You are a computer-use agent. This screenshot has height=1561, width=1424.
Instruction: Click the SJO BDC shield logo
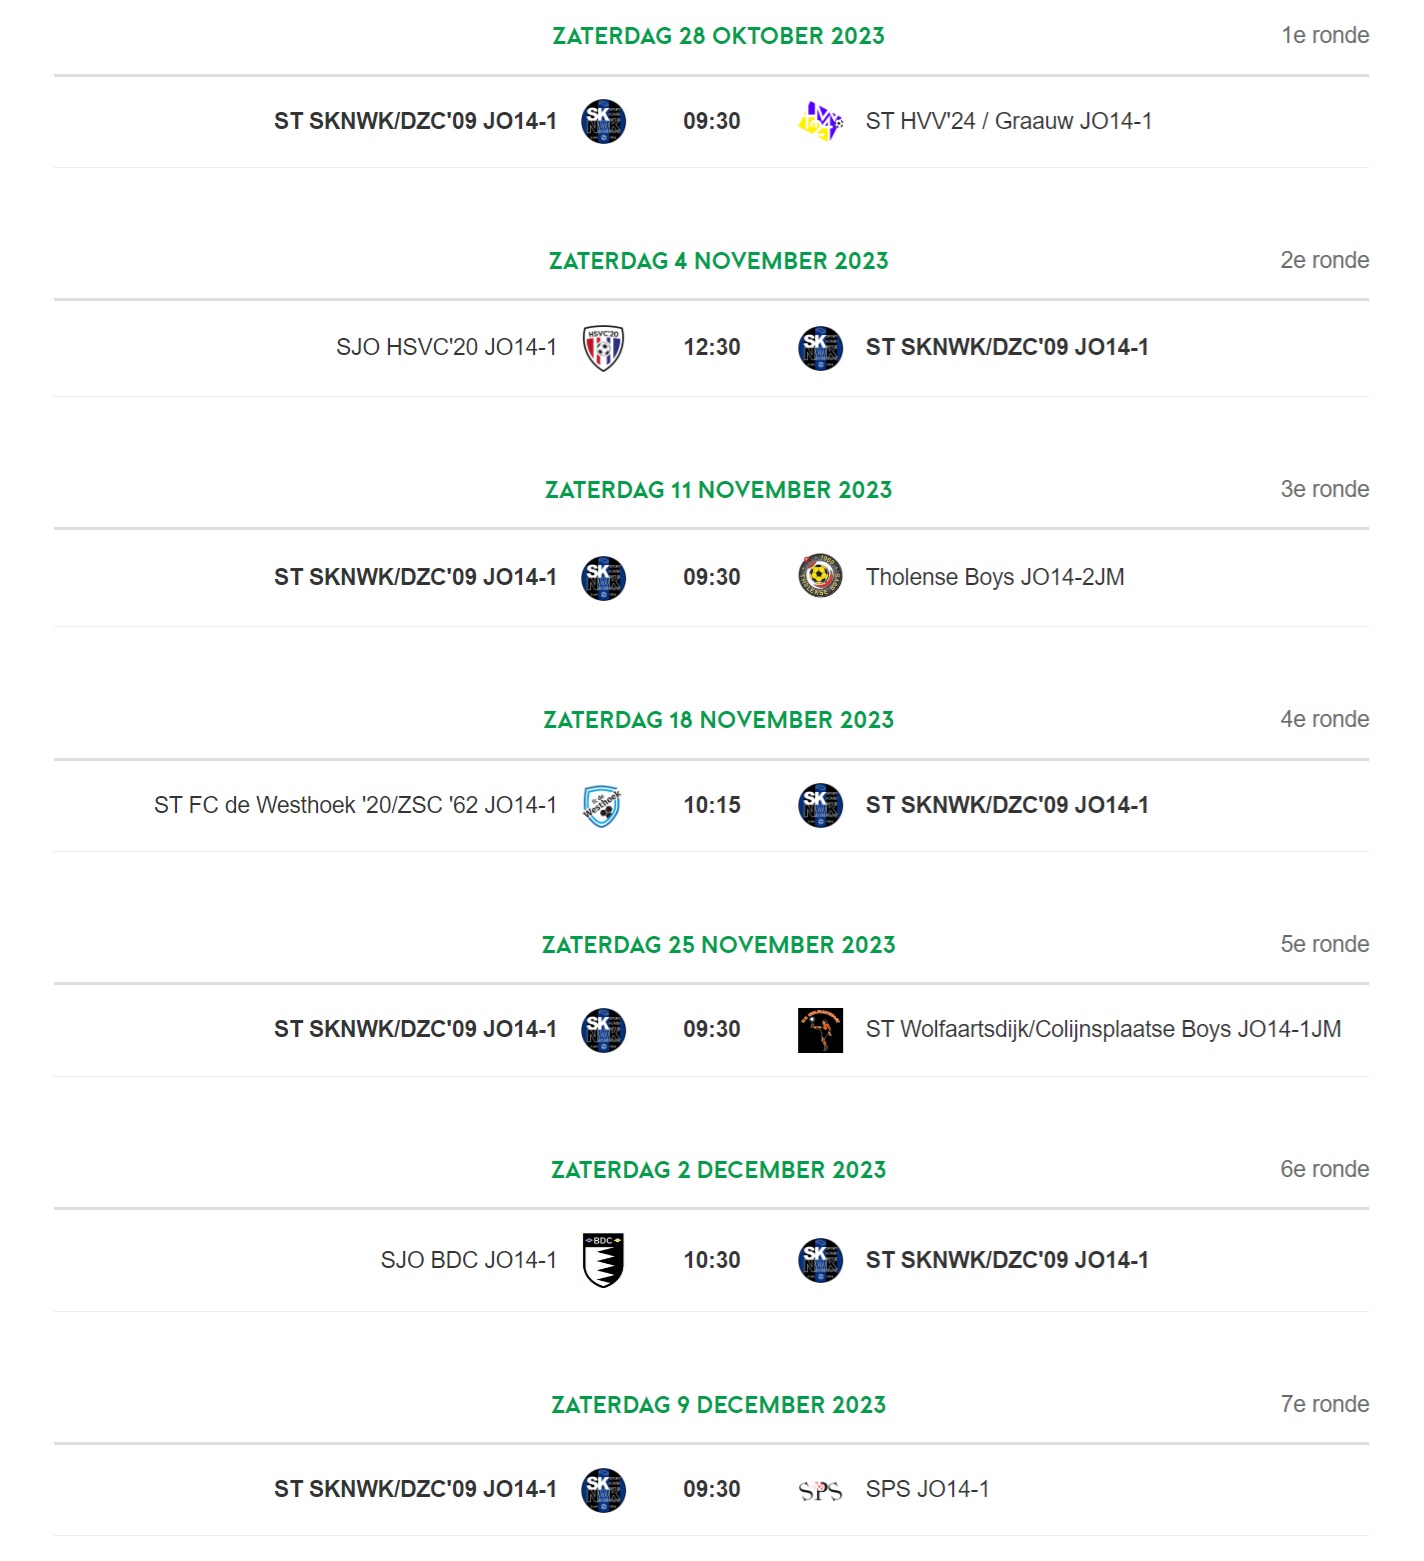(x=603, y=1260)
